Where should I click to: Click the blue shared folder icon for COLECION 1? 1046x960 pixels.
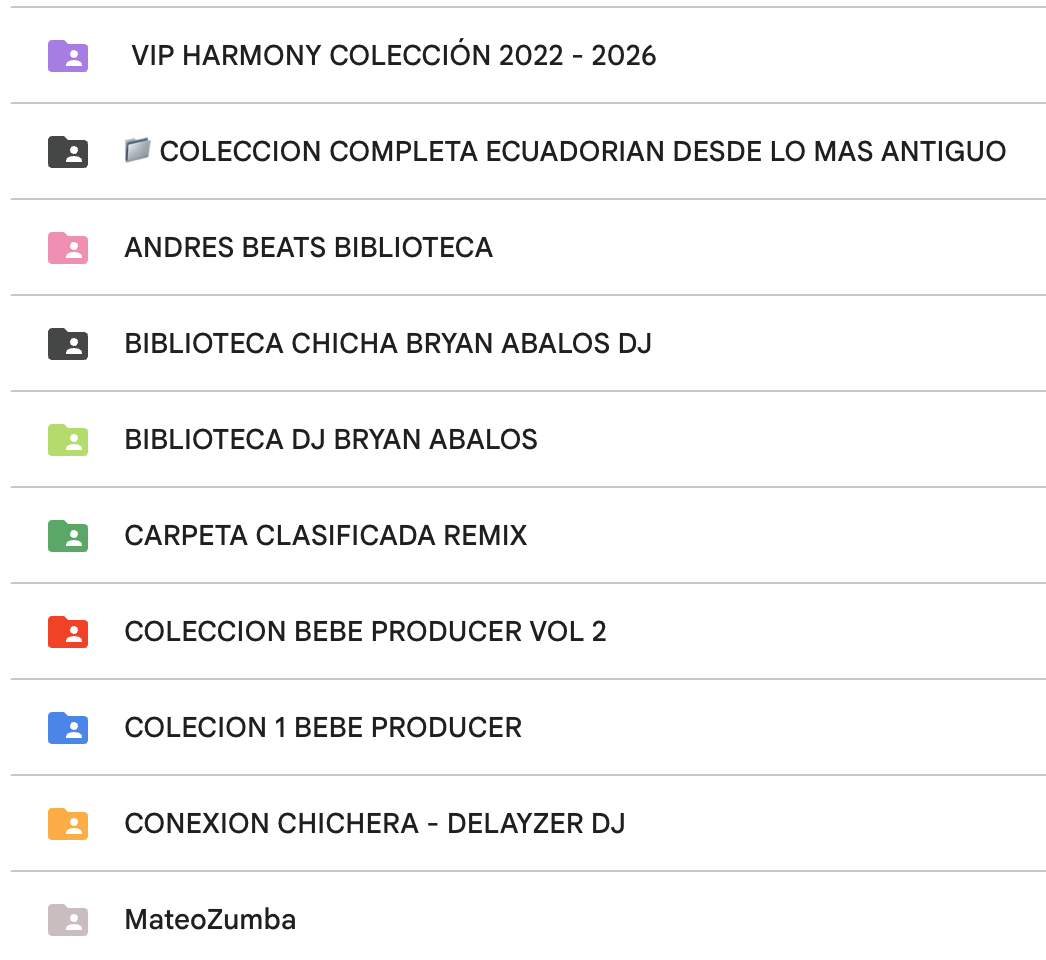click(x=67, y=728)
